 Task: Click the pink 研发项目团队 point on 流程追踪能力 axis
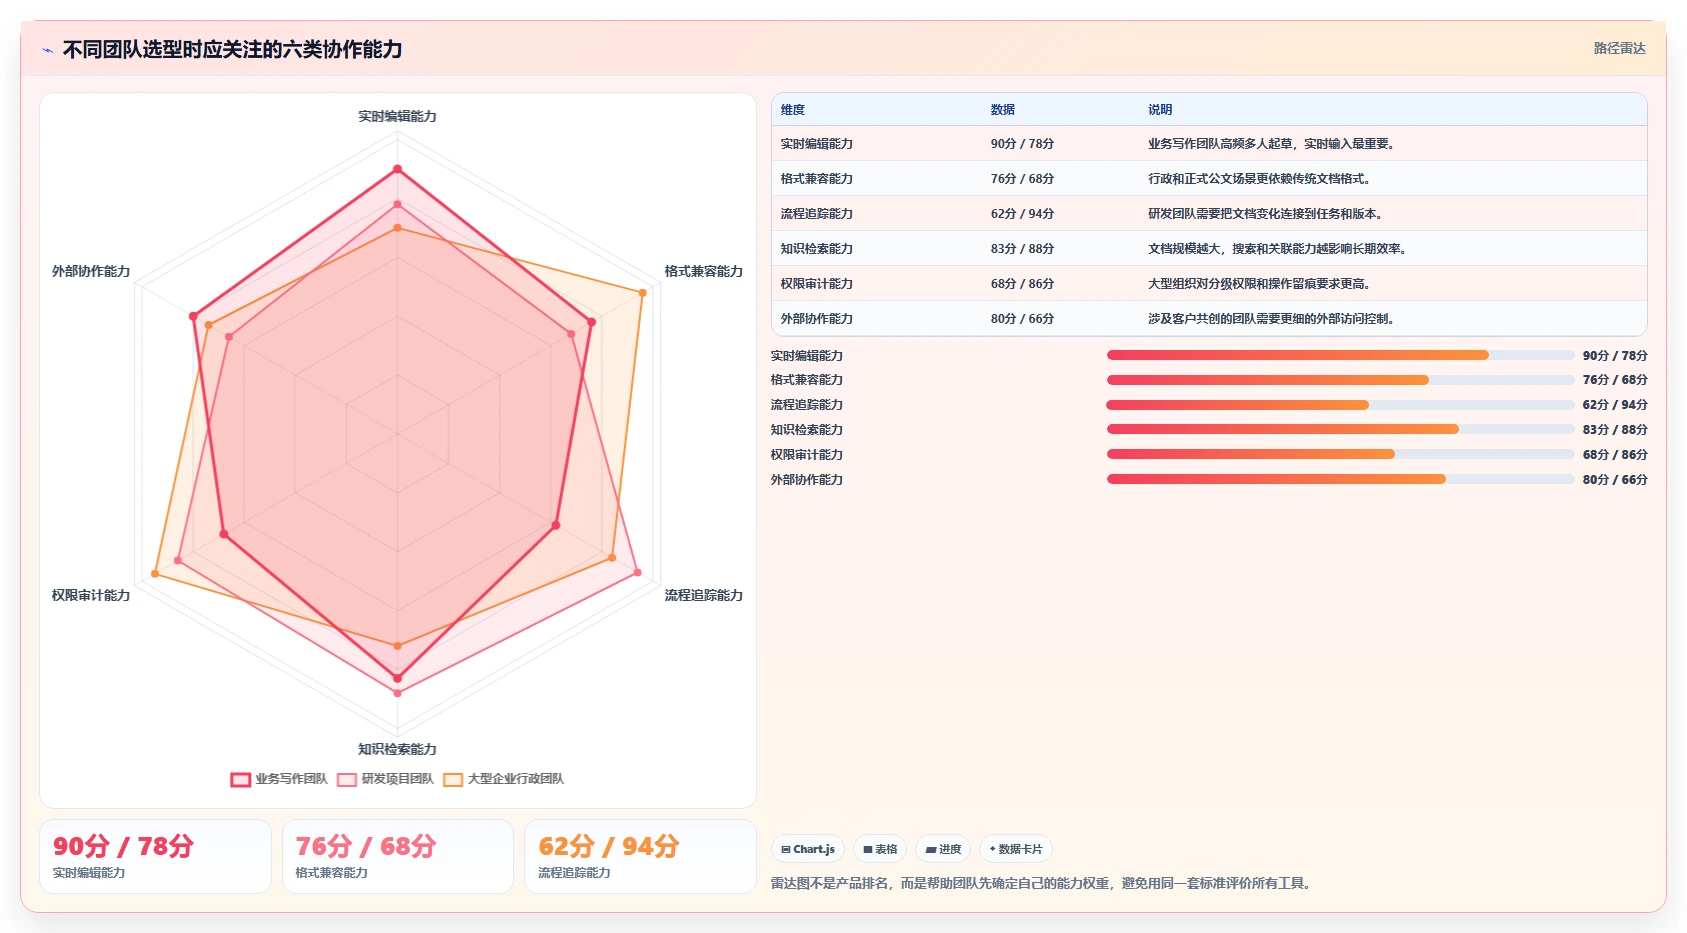(x=637, y=573)
